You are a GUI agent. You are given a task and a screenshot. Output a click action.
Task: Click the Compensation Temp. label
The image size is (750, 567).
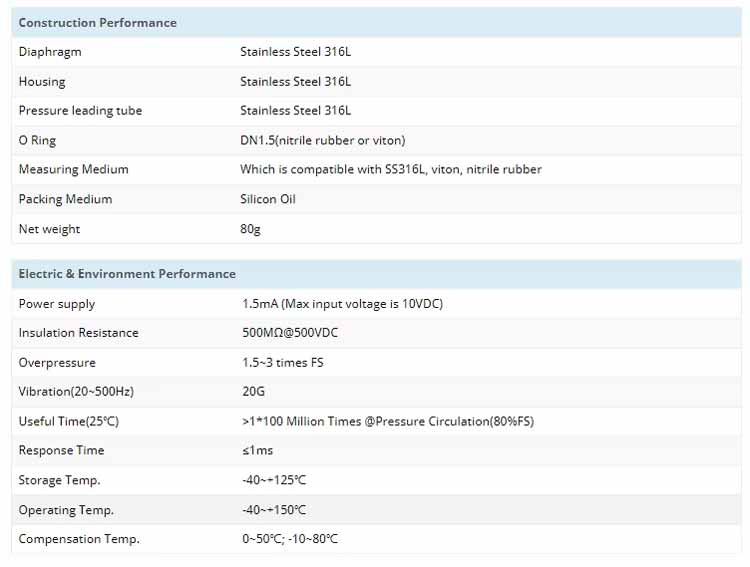point(79,539)
